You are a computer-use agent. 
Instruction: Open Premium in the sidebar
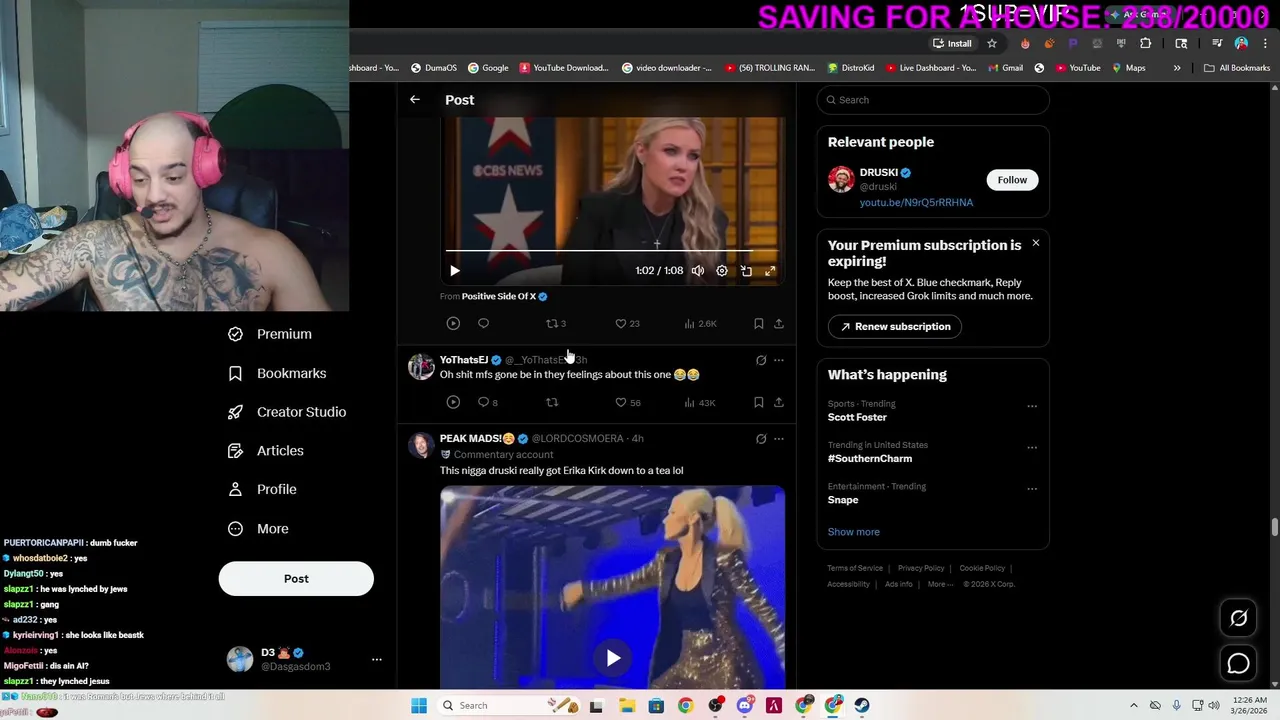coord(270,334)
